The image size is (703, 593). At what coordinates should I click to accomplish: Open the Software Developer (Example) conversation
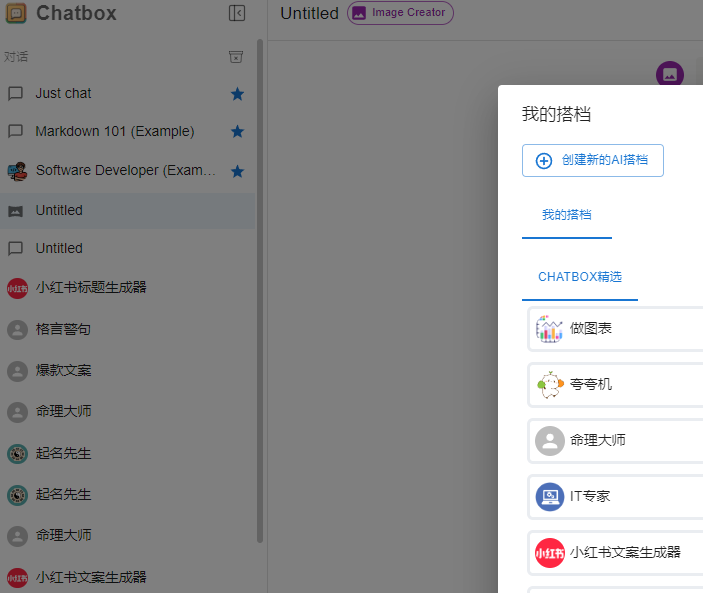(x=127, y=171)
